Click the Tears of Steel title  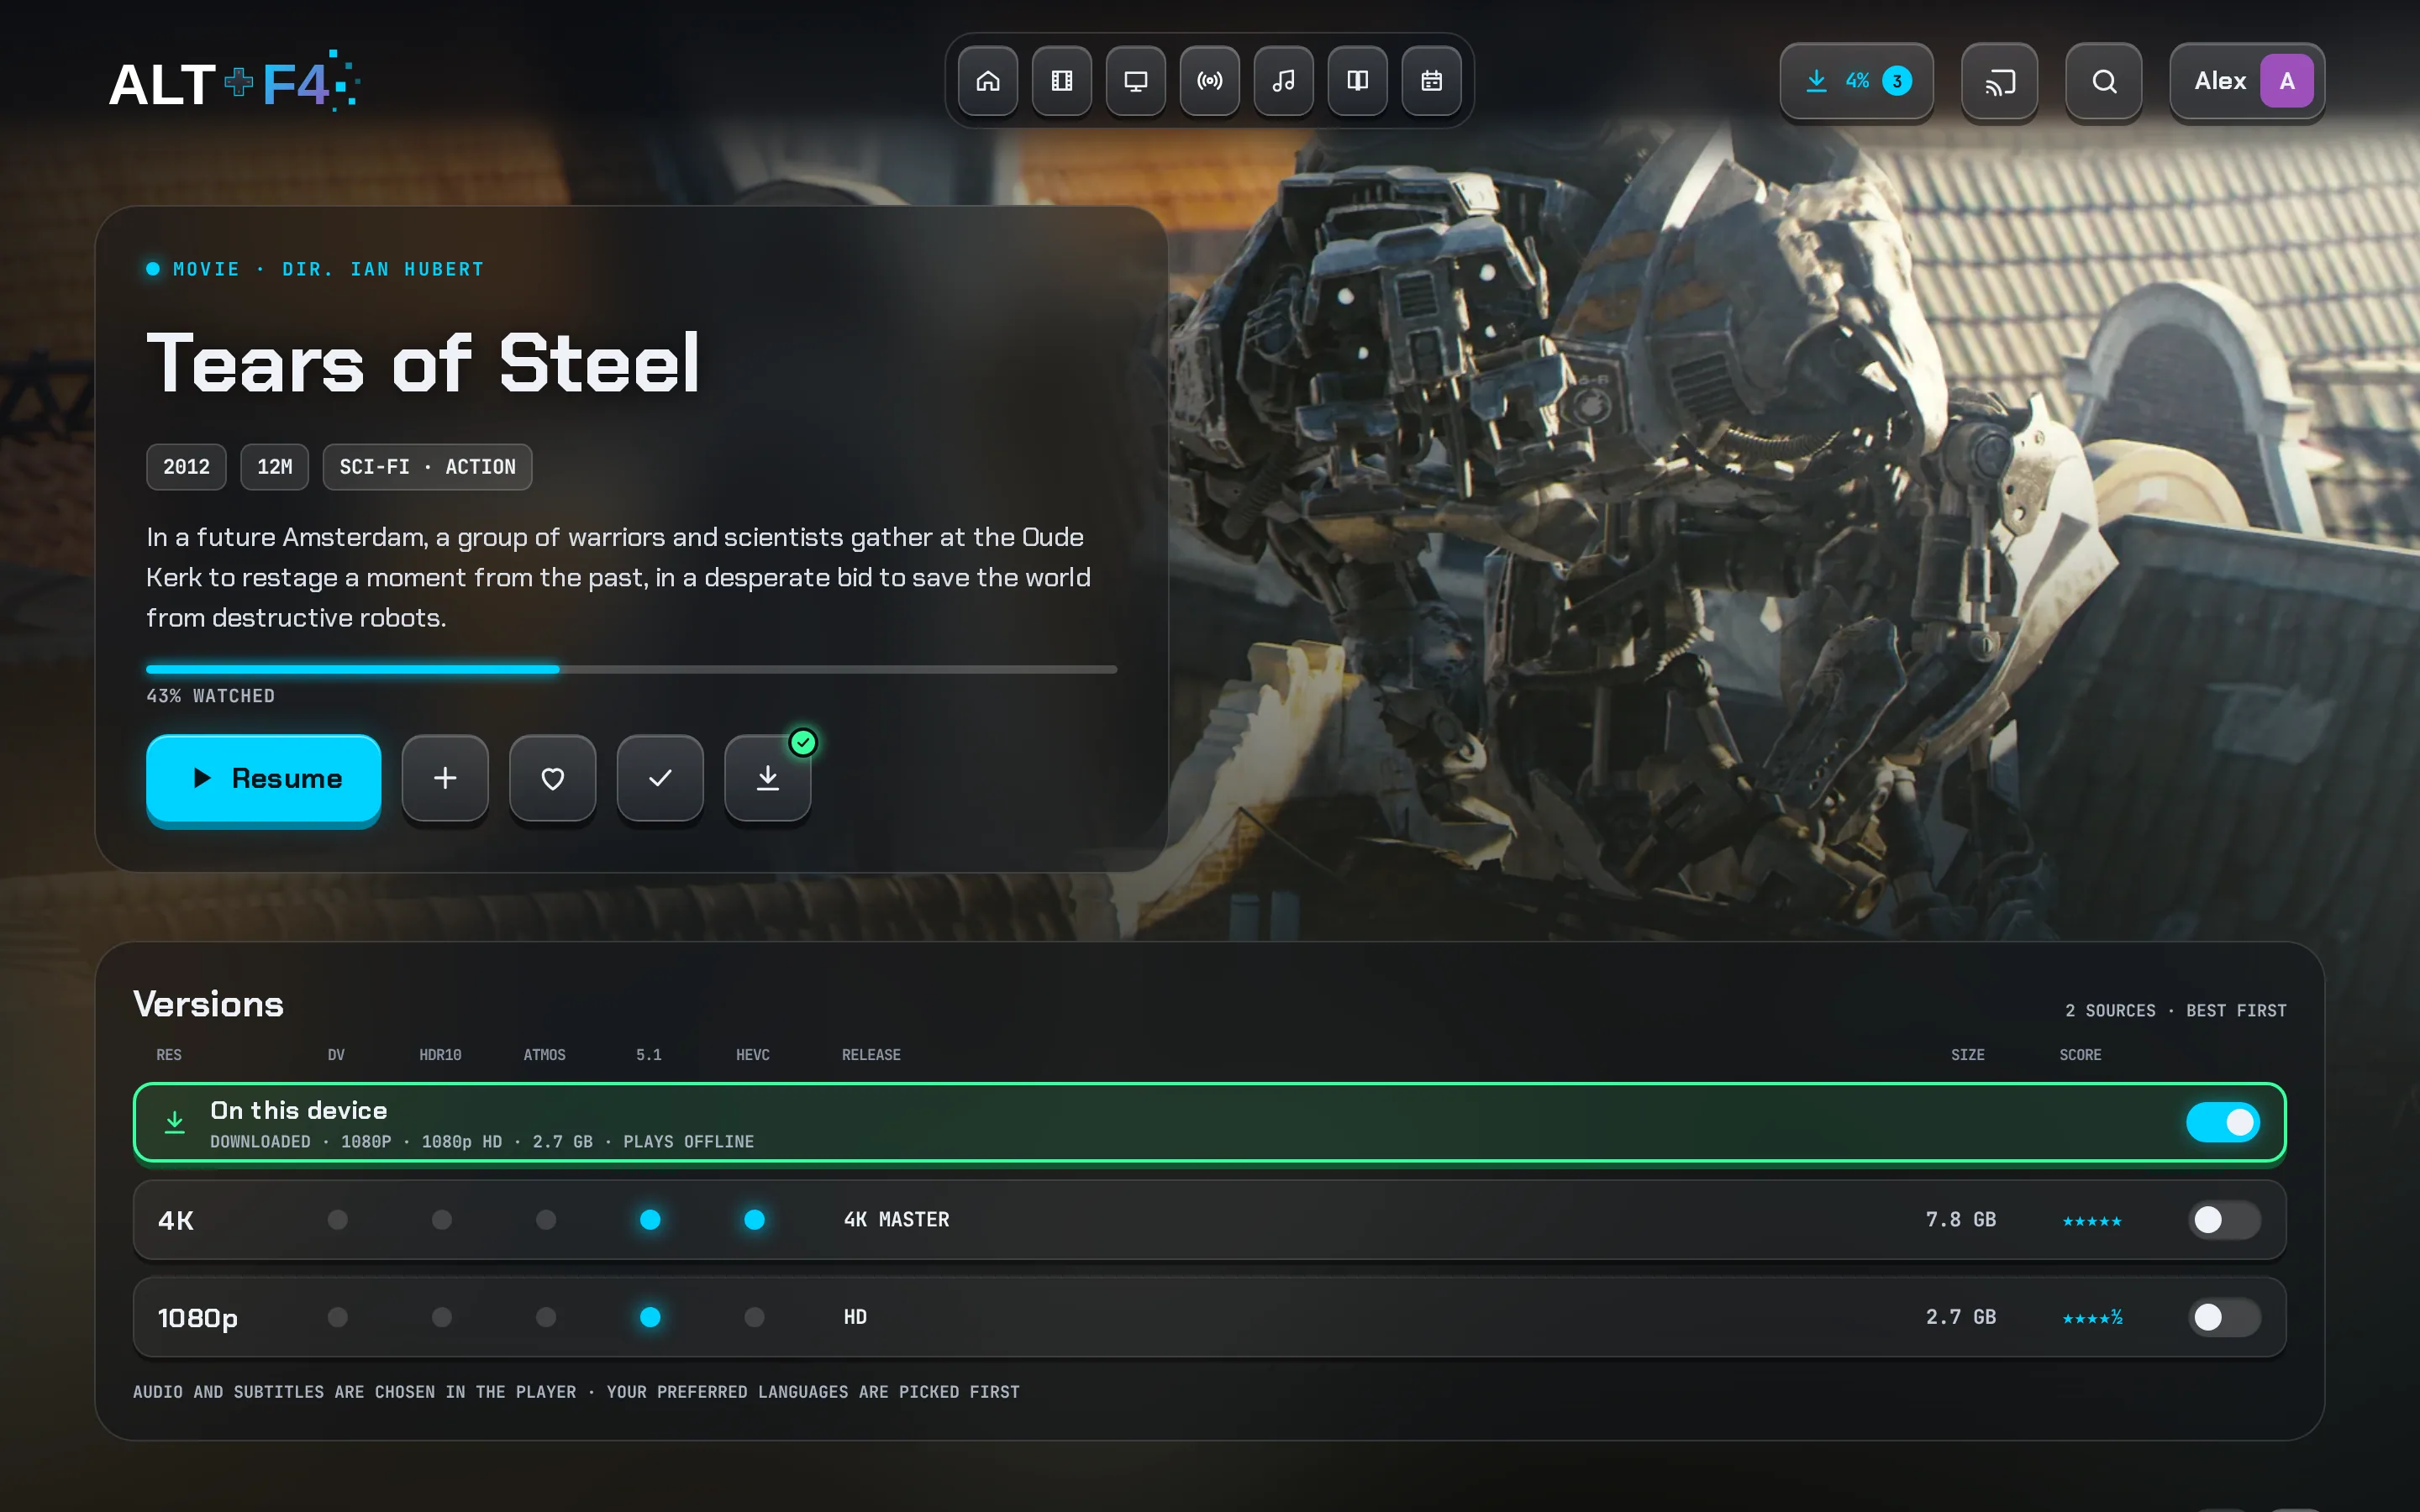(423, 363)
